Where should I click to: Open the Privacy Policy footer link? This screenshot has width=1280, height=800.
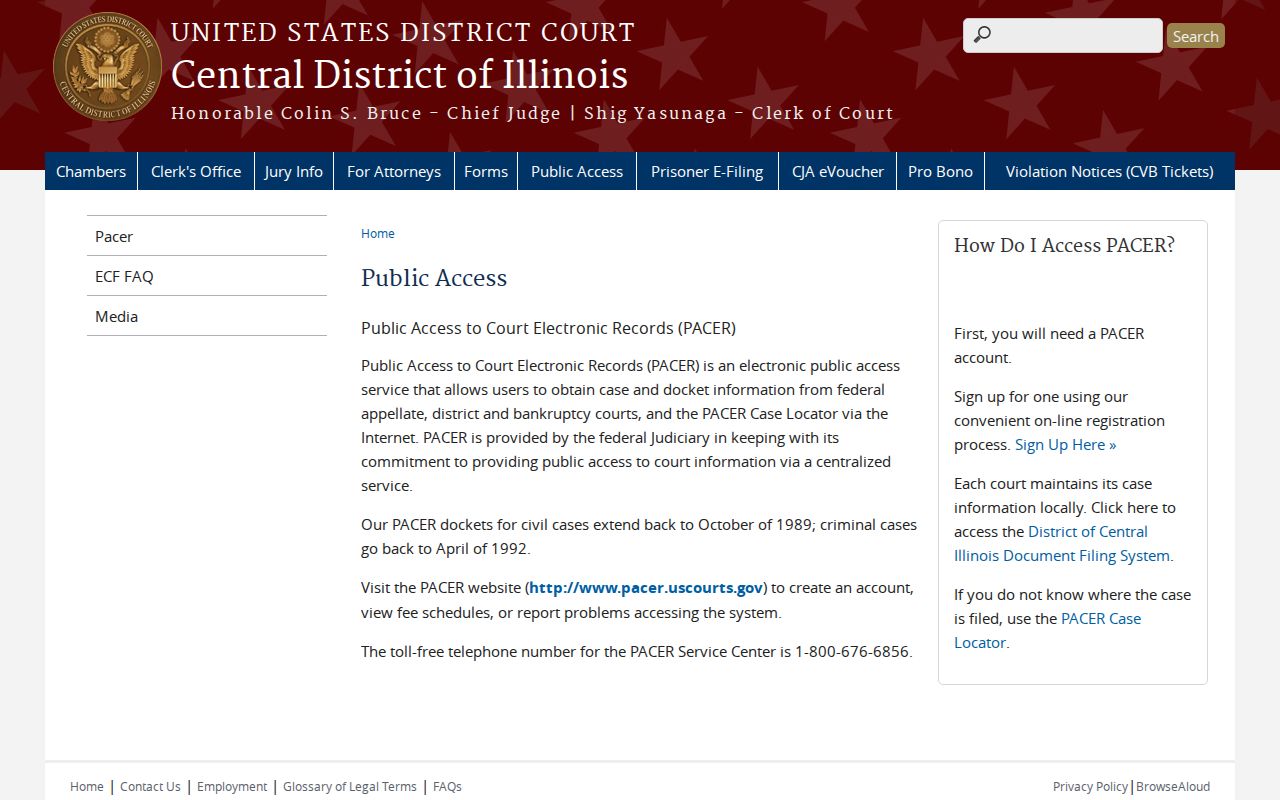click(1090, 787)
